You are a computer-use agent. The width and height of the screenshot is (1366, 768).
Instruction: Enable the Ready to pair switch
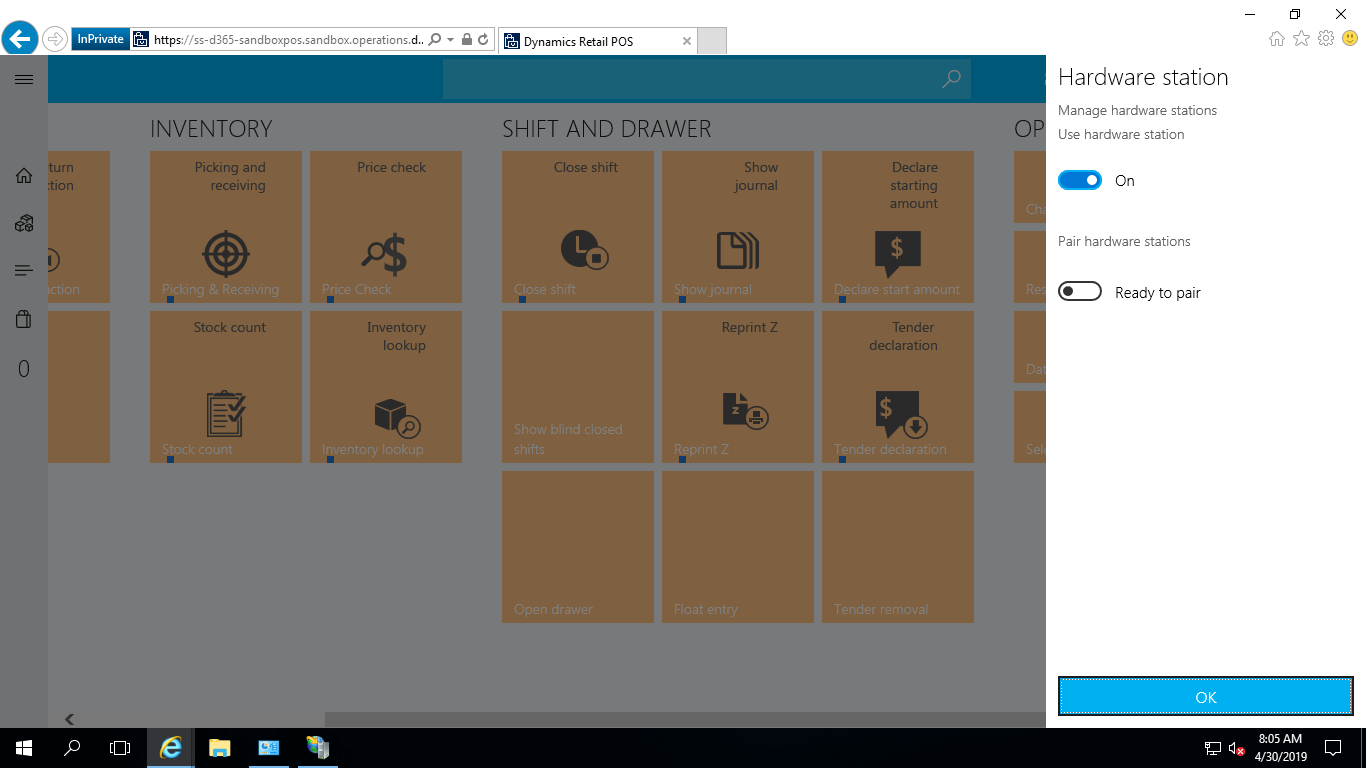1080,292
